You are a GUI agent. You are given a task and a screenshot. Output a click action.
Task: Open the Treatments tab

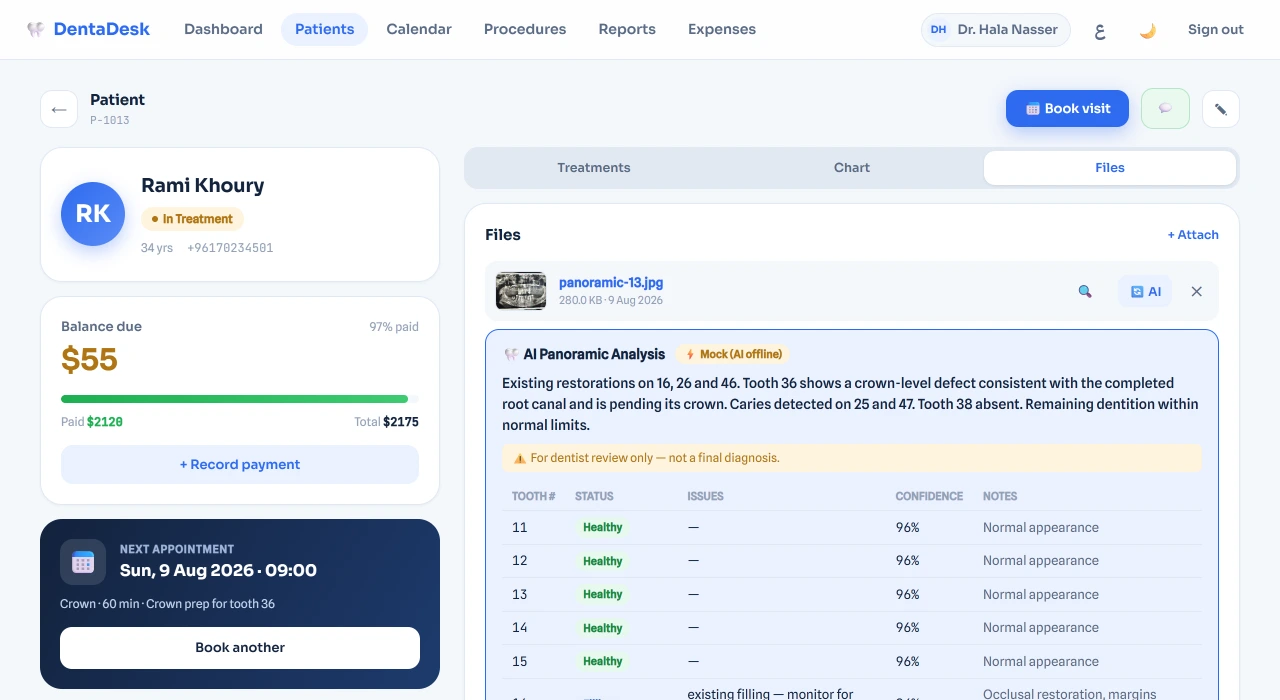point(594,168)
